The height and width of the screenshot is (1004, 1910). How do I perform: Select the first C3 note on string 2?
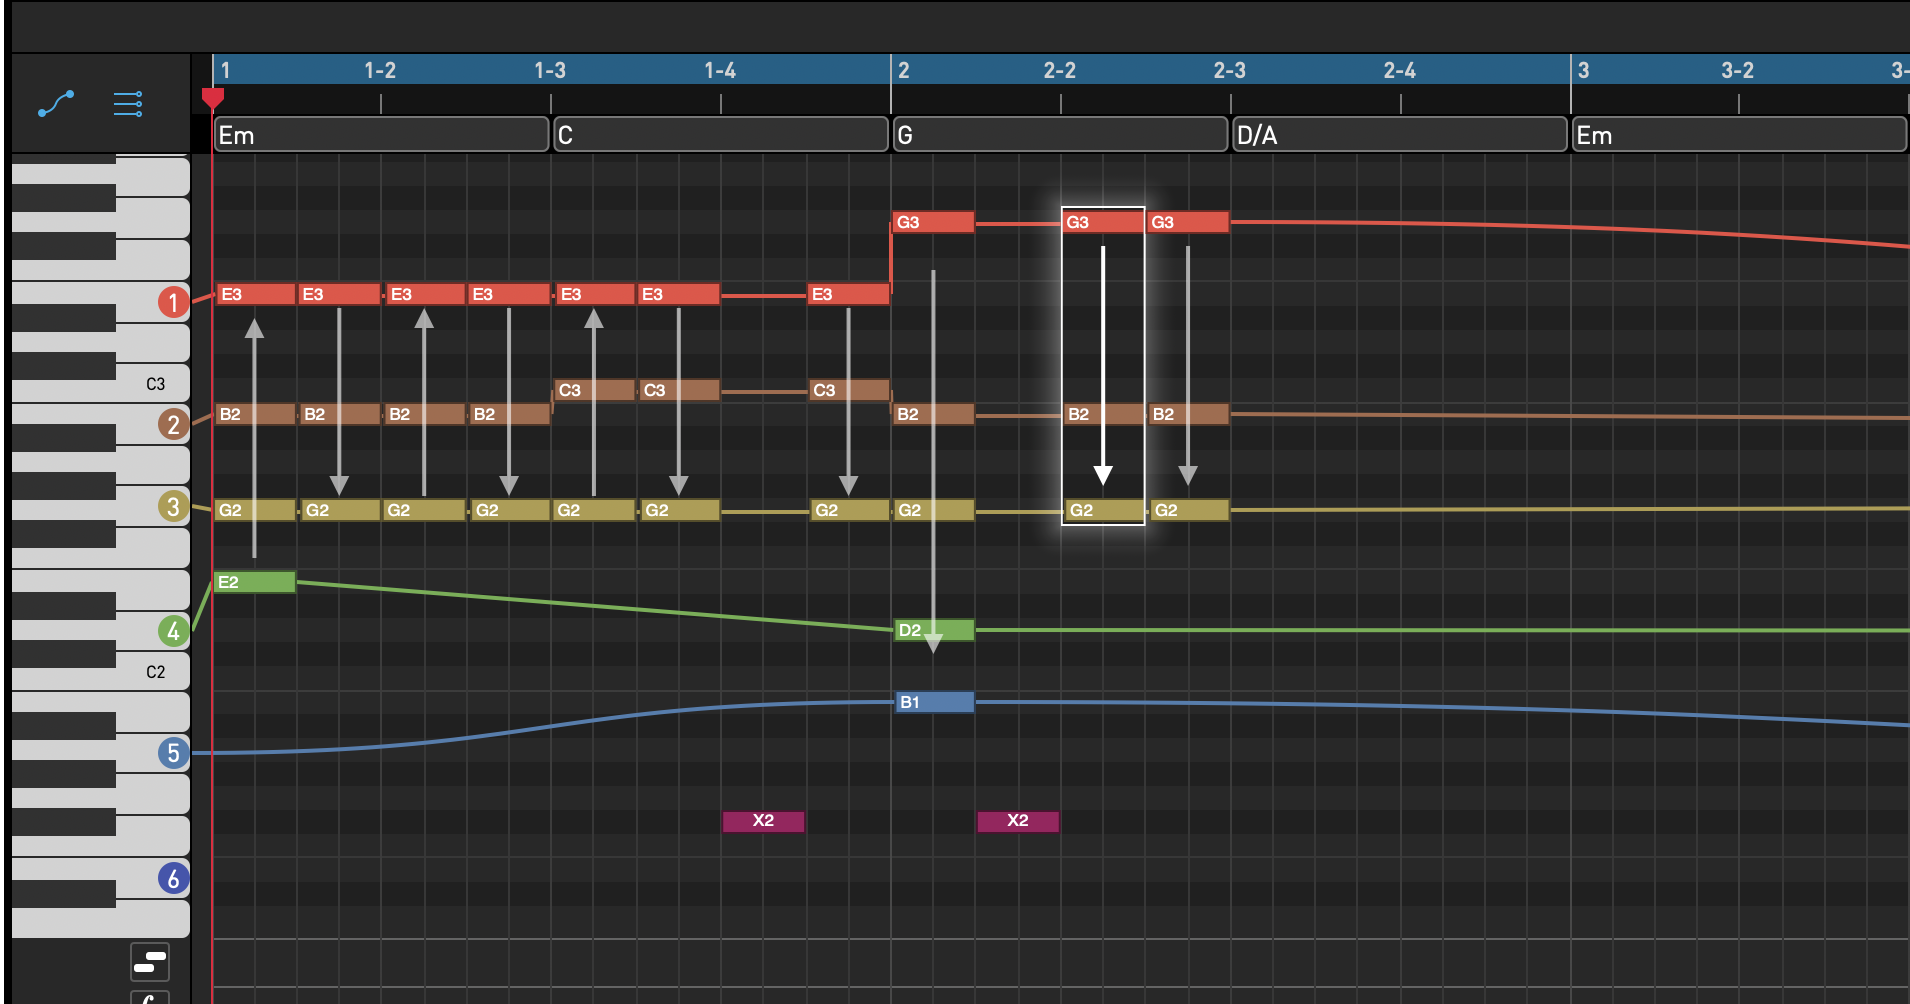pyautogui.click(x=594, y=390)
